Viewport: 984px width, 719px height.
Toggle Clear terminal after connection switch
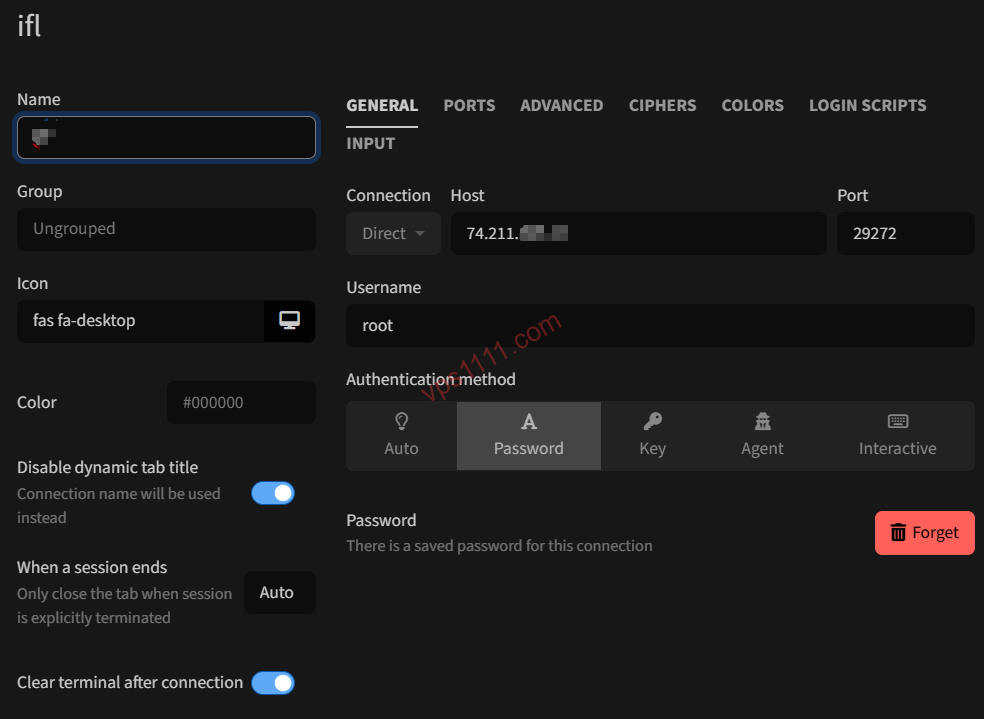point(273,683)
